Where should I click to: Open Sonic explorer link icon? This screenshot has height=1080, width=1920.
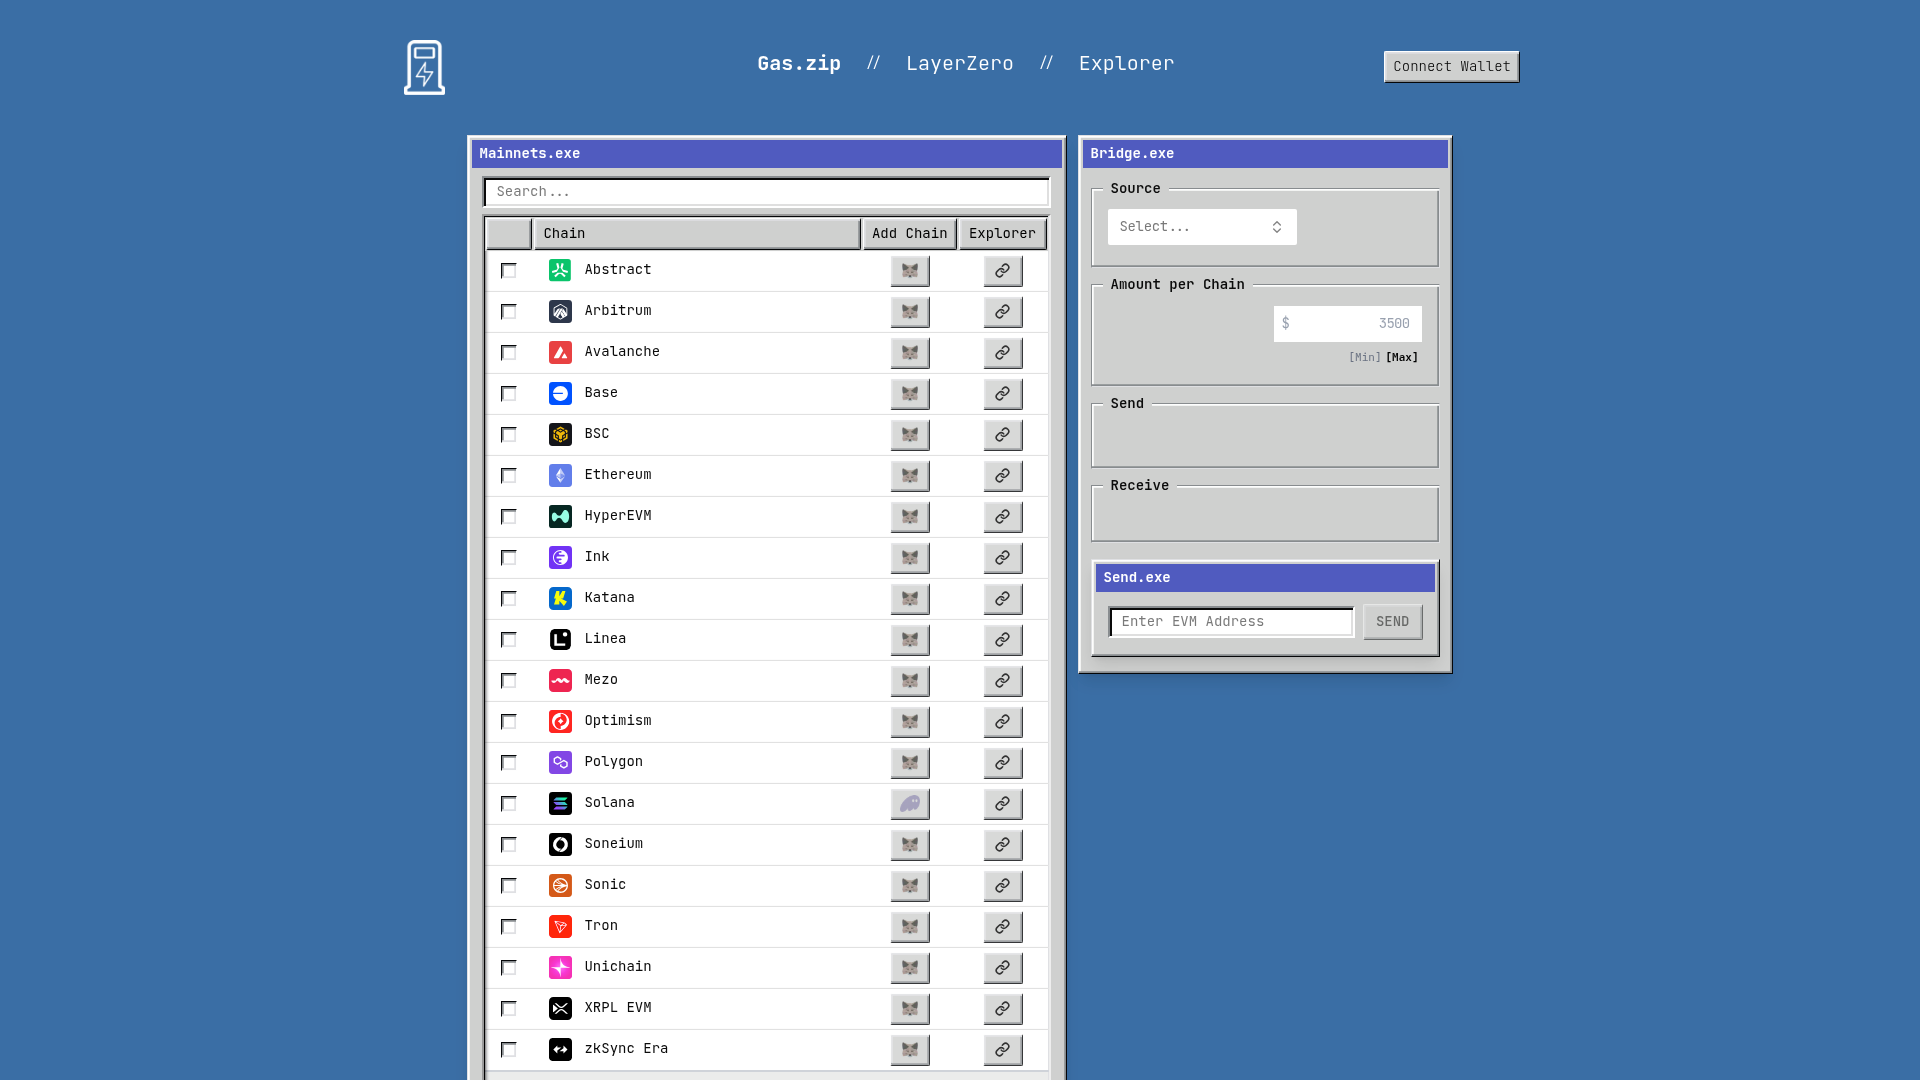pos(1003,886)
